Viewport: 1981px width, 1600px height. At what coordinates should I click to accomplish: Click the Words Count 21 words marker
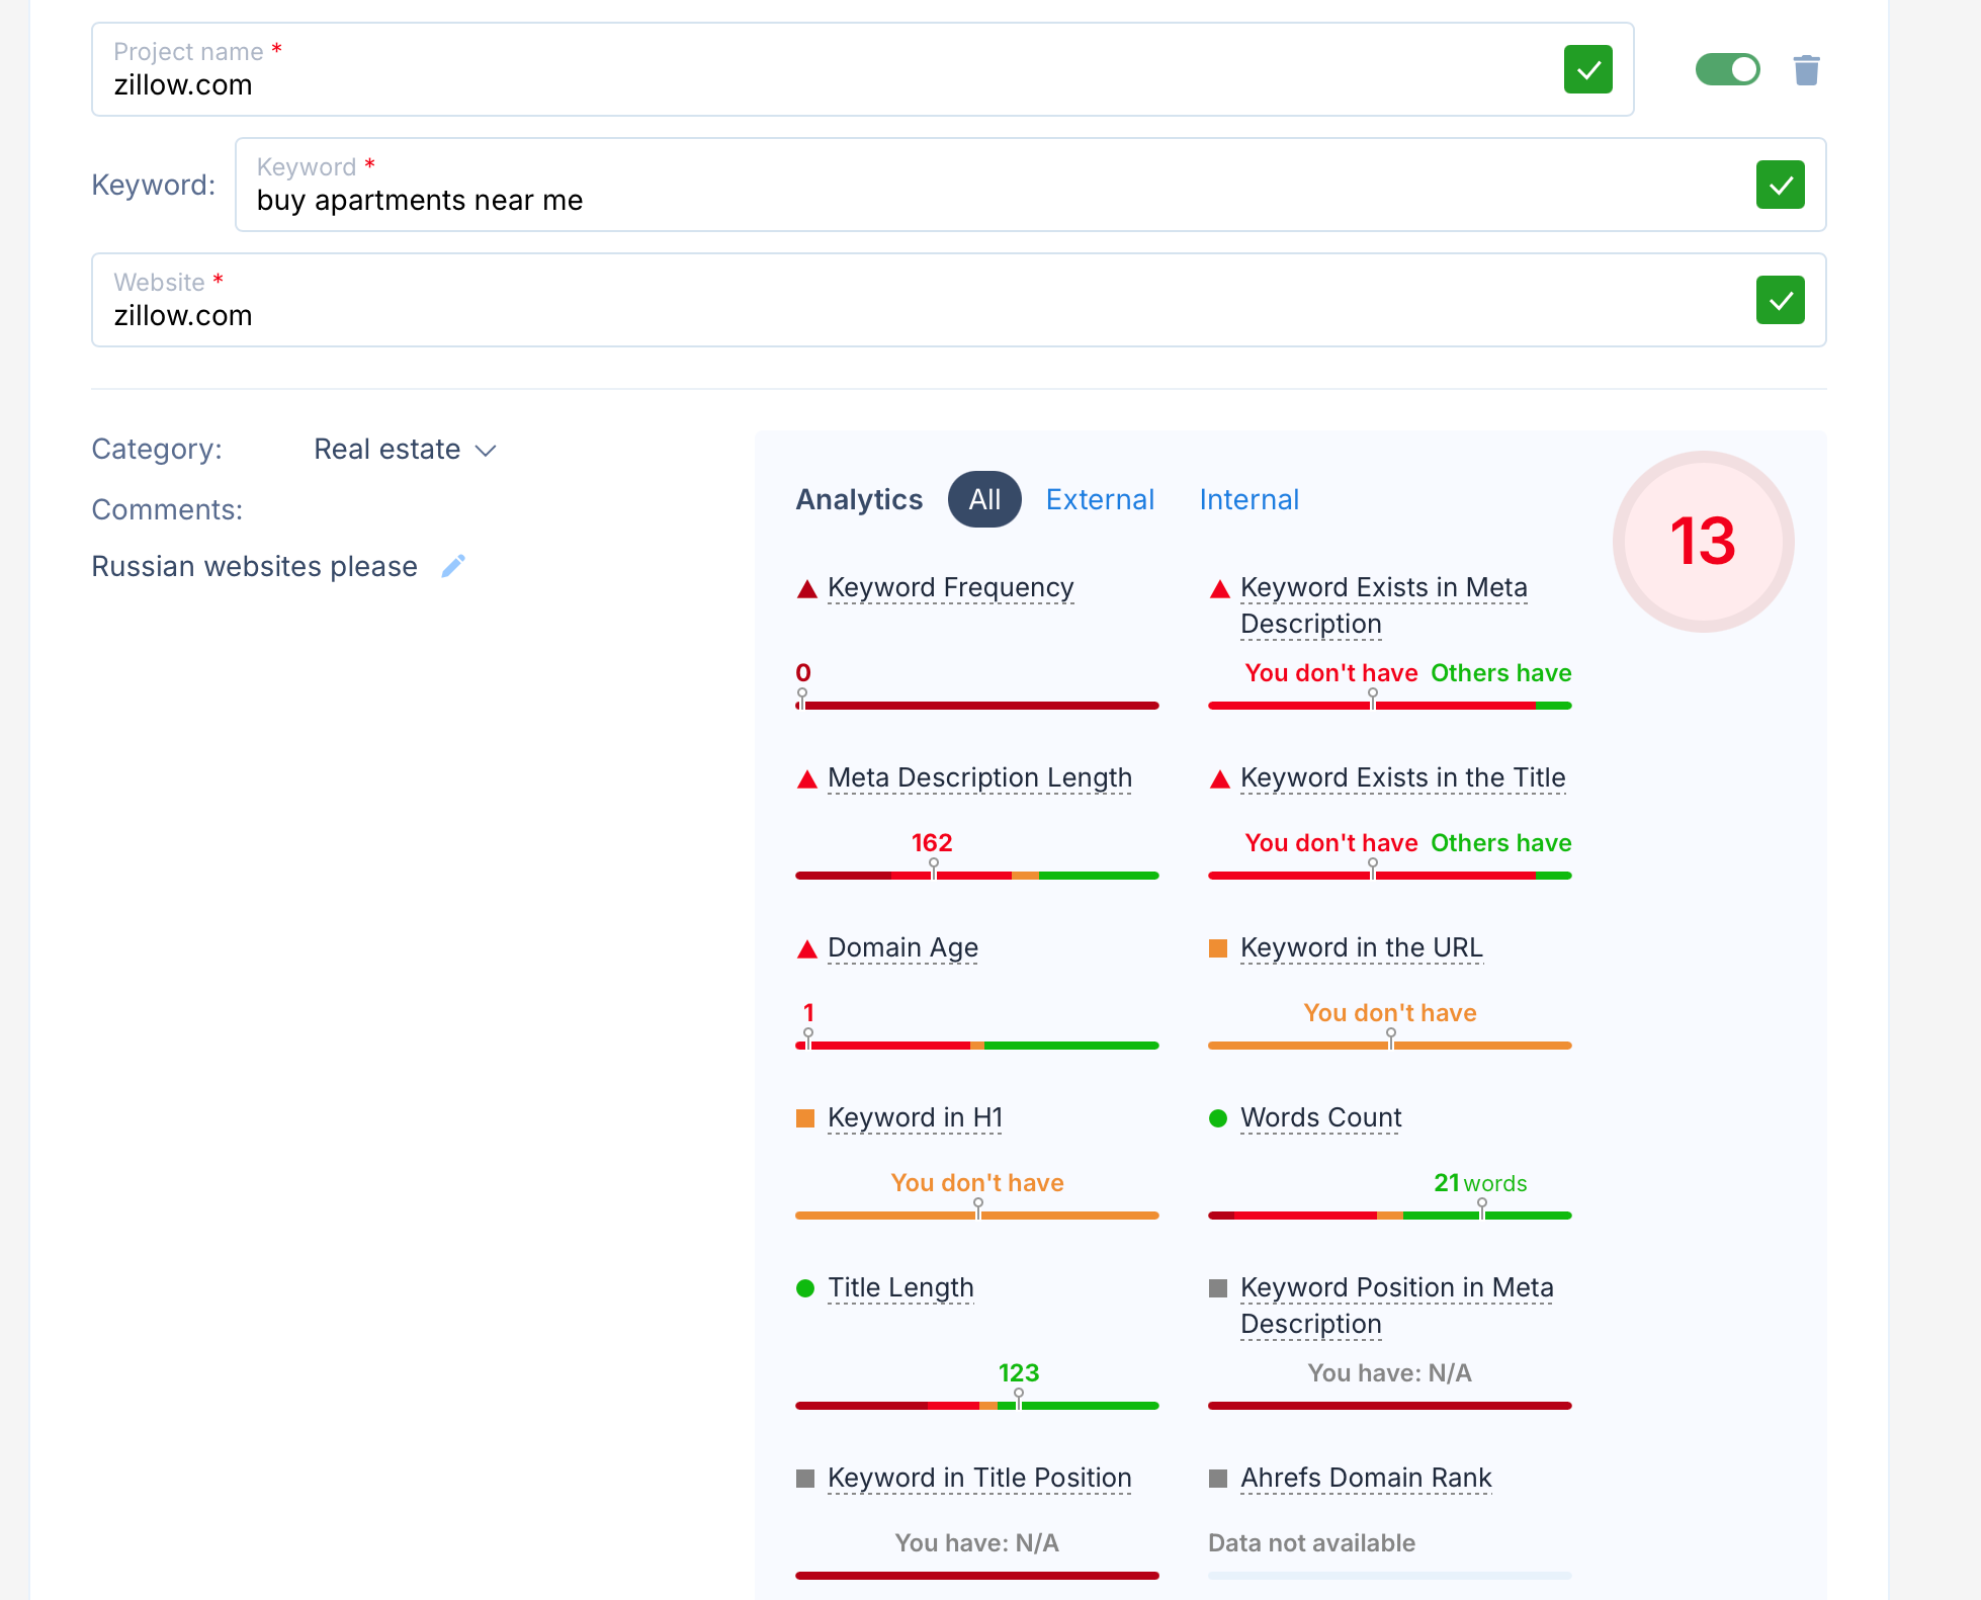pyautogui.click(x=1482, y=1206)
